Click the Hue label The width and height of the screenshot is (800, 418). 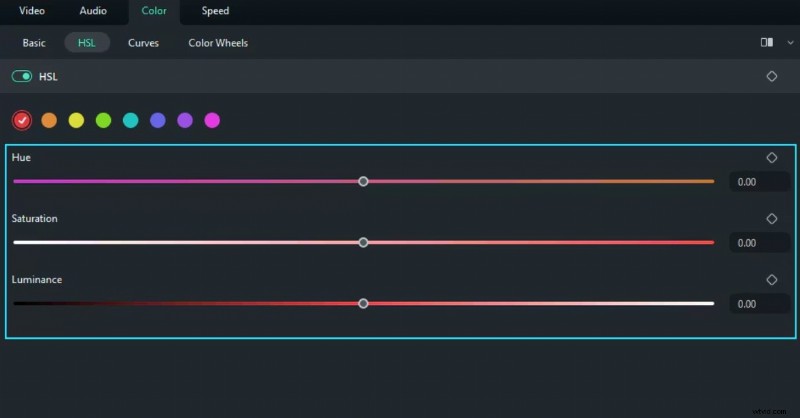tap(21, 158)
